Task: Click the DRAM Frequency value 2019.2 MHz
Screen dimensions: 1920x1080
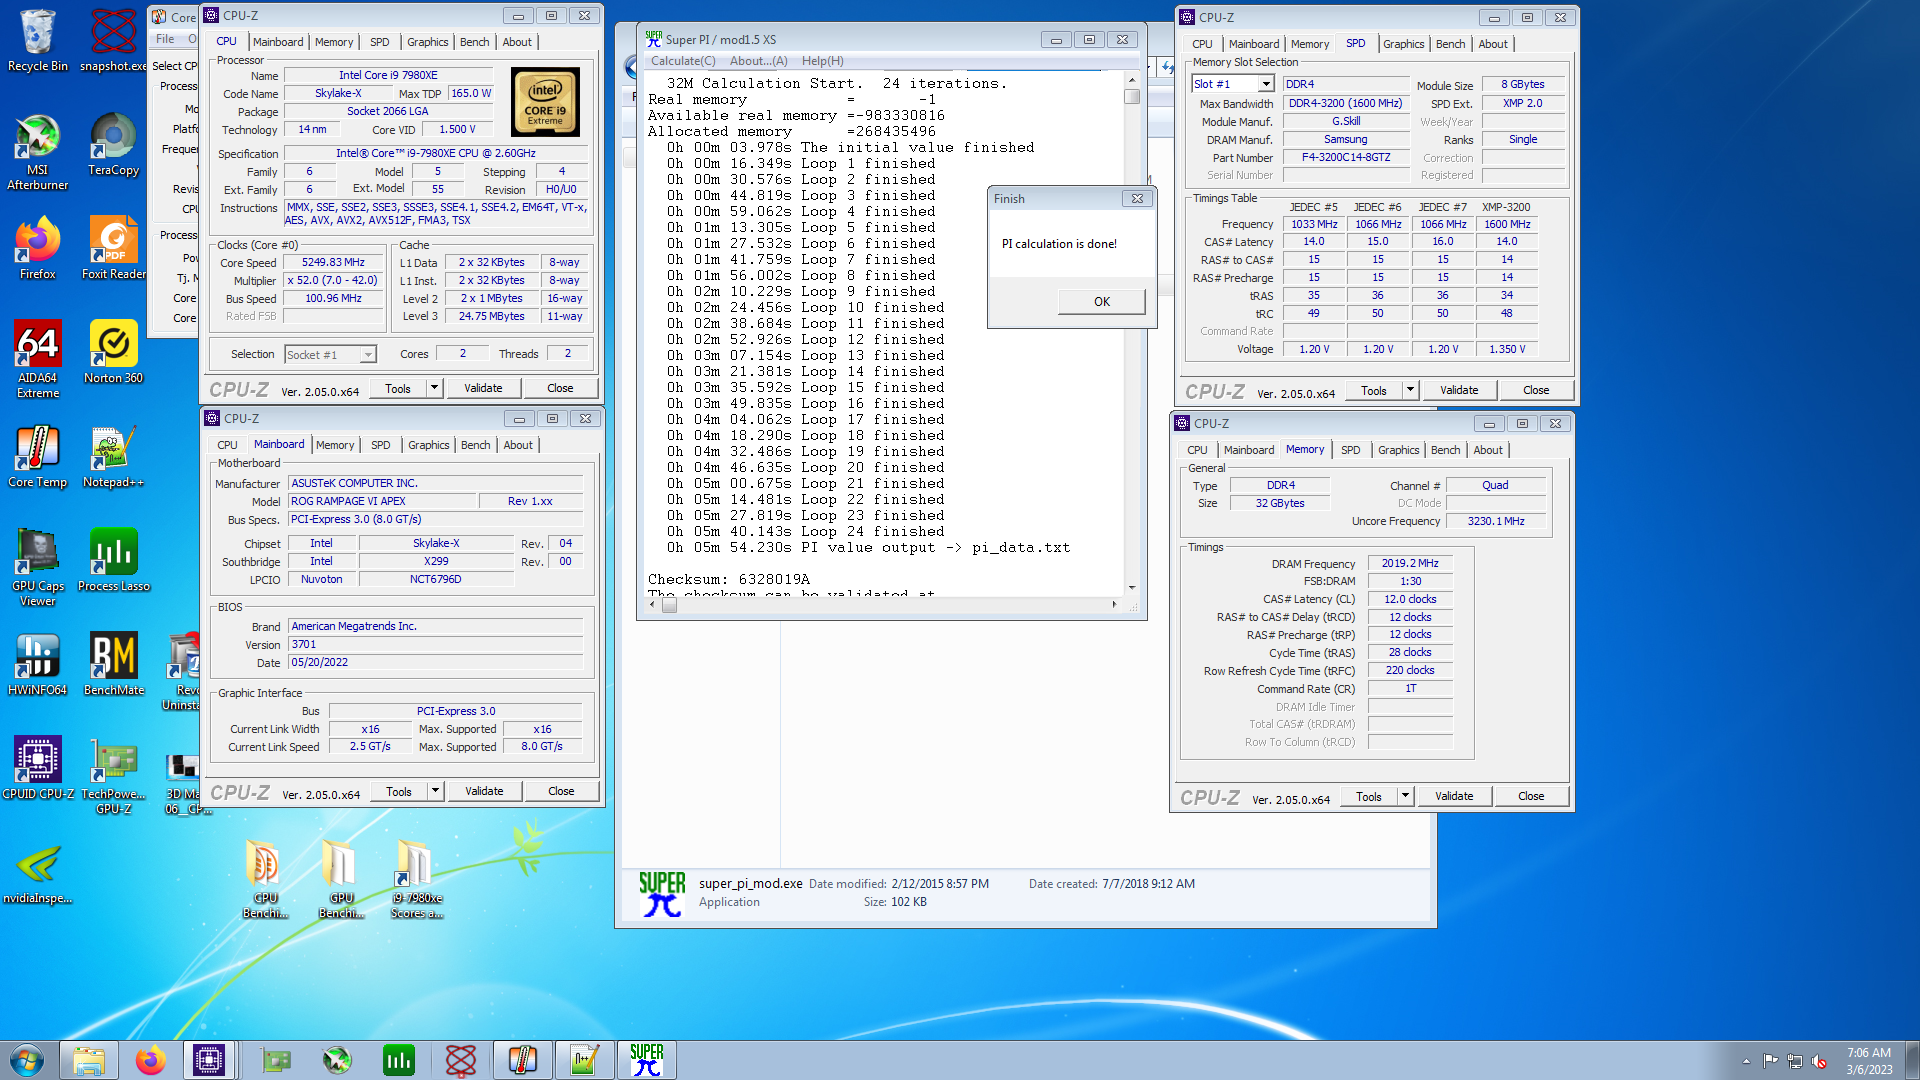Action: 1410,564
